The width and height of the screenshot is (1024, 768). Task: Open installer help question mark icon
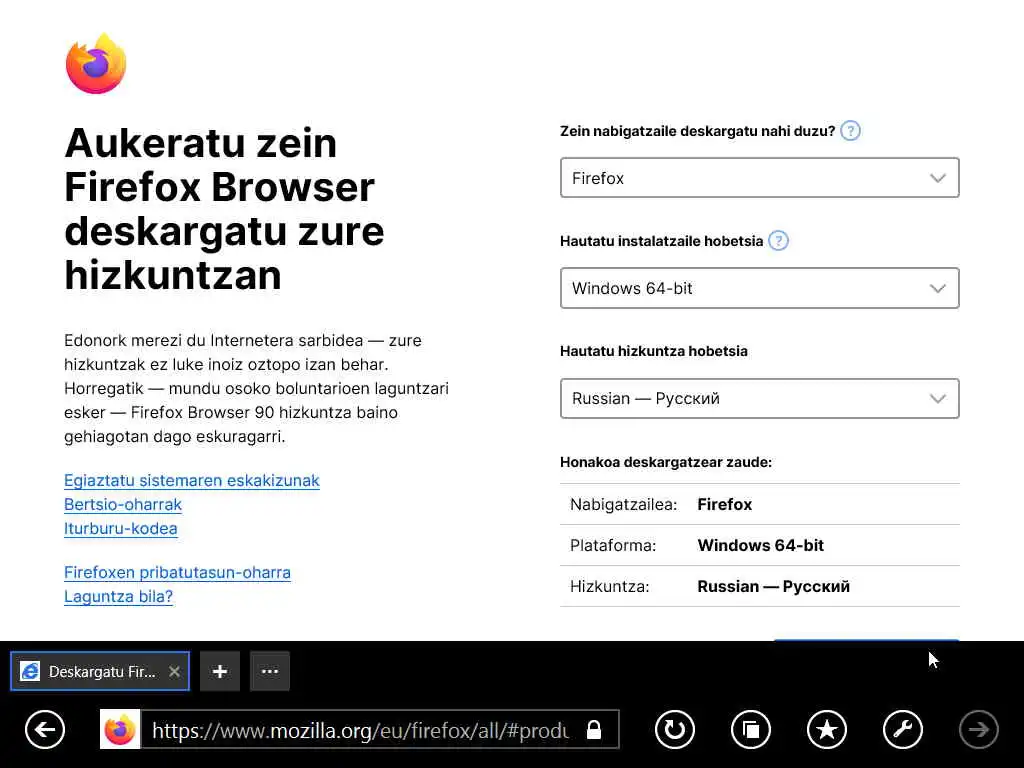(778, 241)
